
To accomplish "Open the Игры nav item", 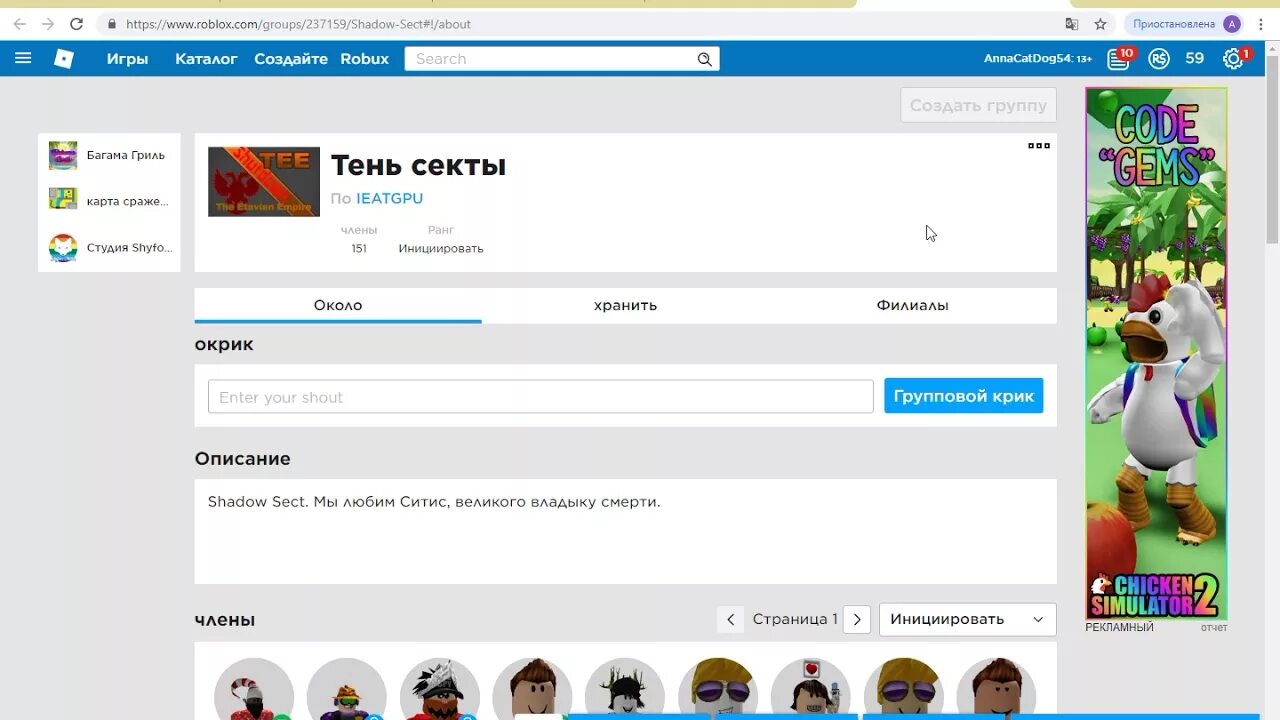I will pos(127,59).
